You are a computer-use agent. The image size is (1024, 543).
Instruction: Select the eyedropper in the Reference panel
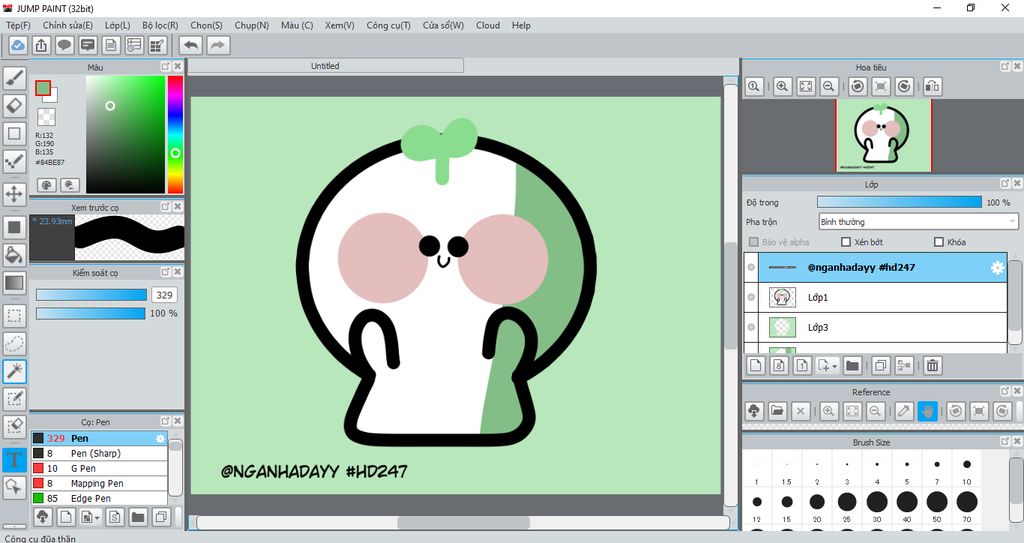903,411
